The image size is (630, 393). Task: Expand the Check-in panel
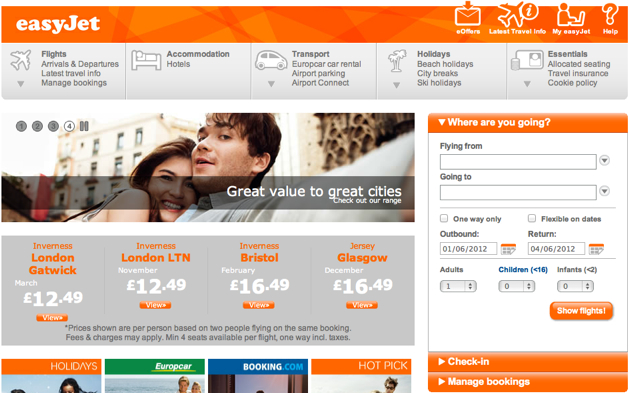point(528,362)
